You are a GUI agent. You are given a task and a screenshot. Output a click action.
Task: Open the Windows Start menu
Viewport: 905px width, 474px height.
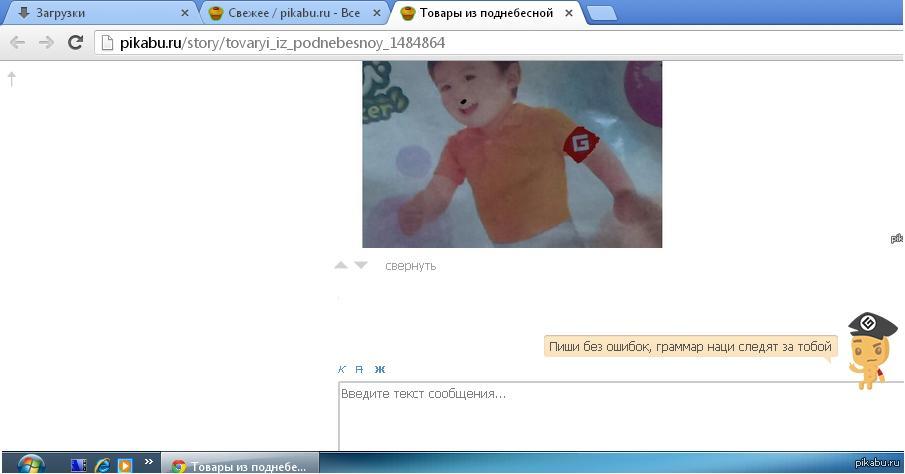click(x=30, y=464)
